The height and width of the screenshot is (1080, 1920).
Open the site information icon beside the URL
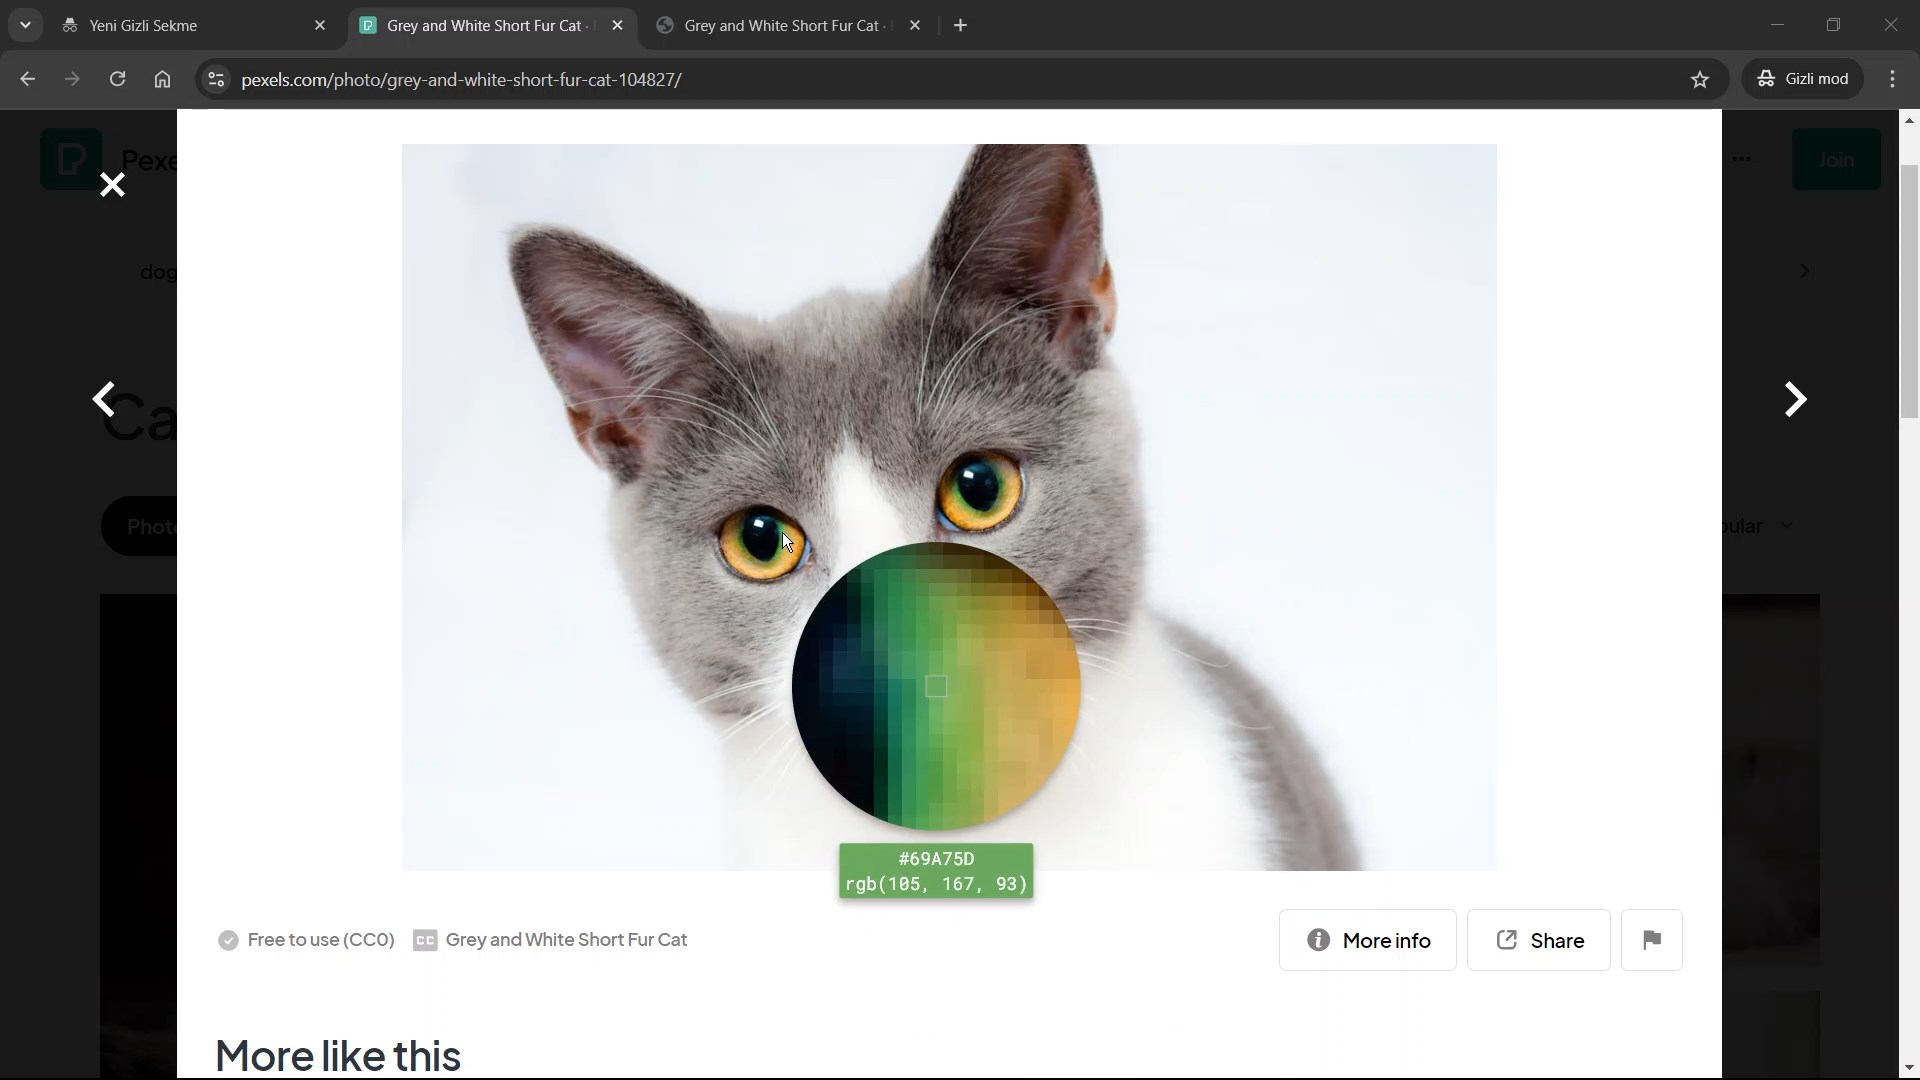[x=215, y=80]
